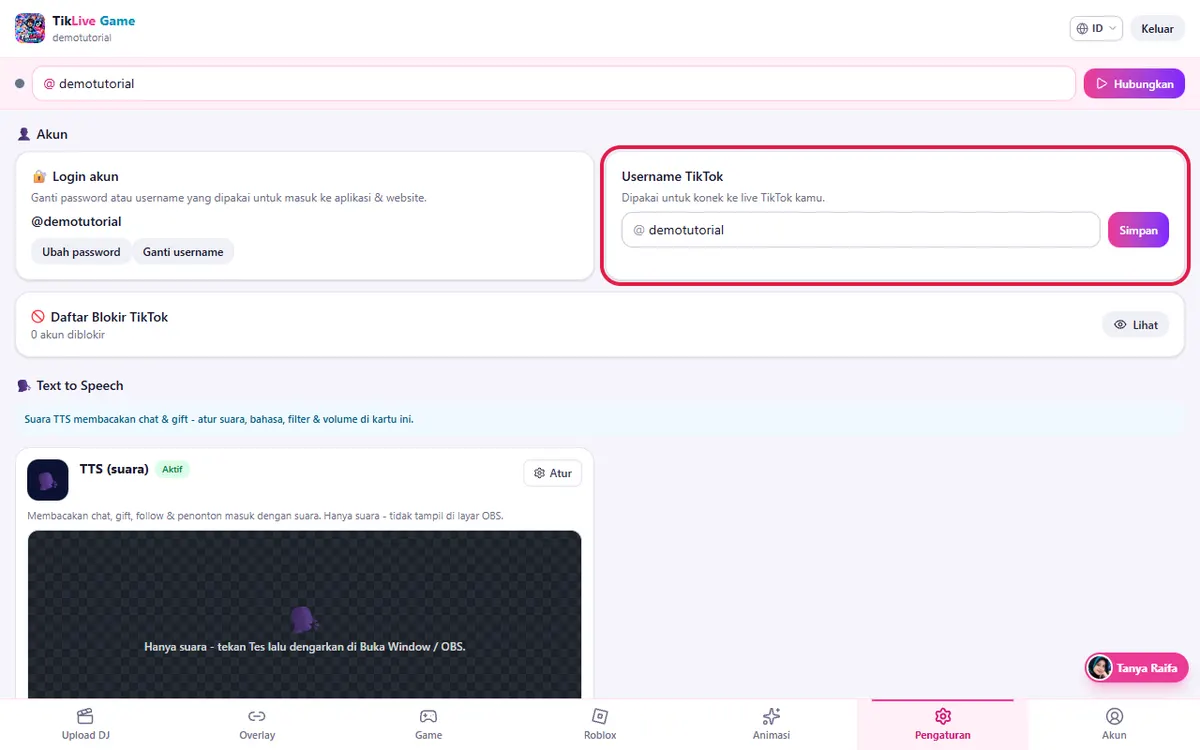Click the TTS (suara) voice icon

coord(48,480)
